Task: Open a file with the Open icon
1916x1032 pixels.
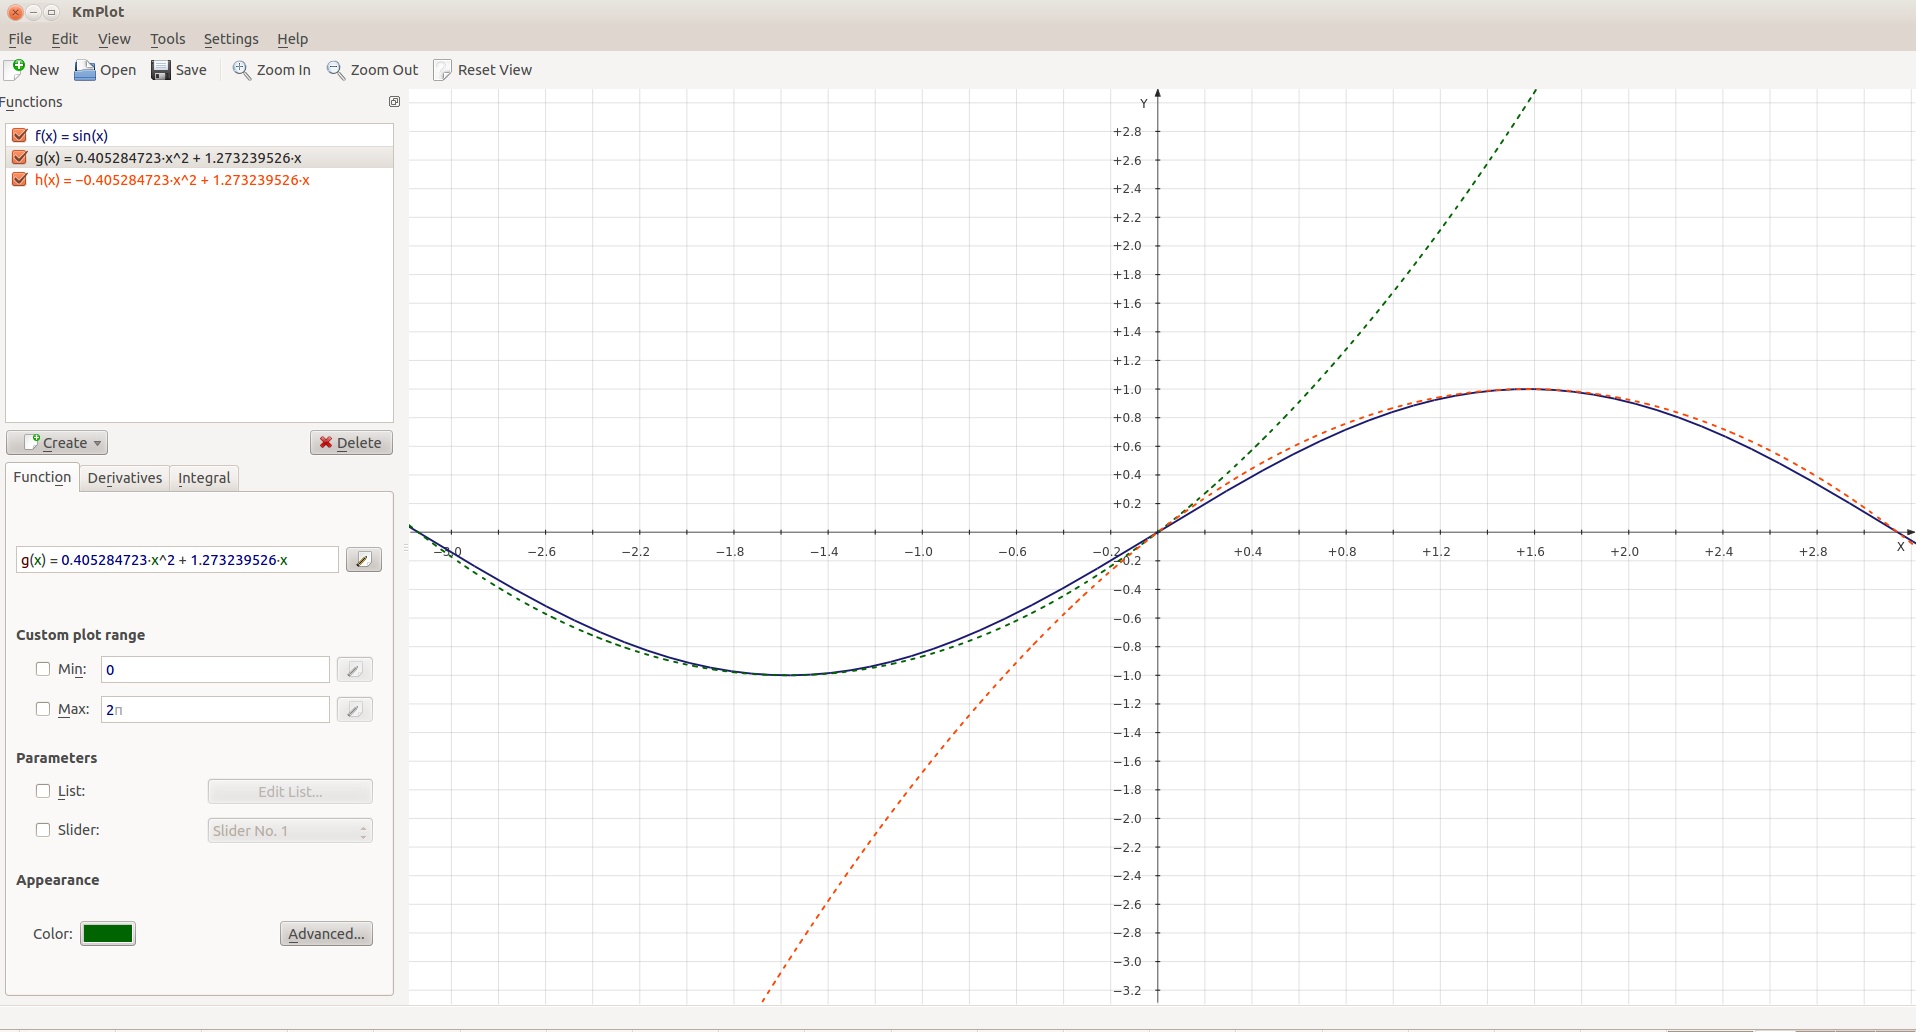Action: (x=85, y=70)
